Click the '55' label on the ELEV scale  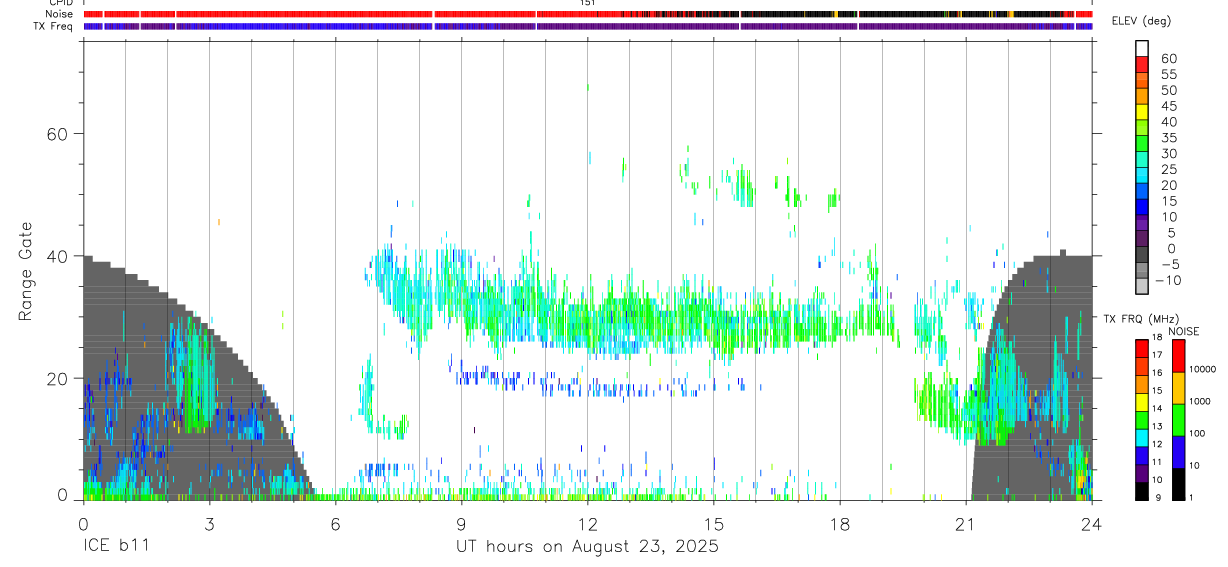pos(1168,75)
